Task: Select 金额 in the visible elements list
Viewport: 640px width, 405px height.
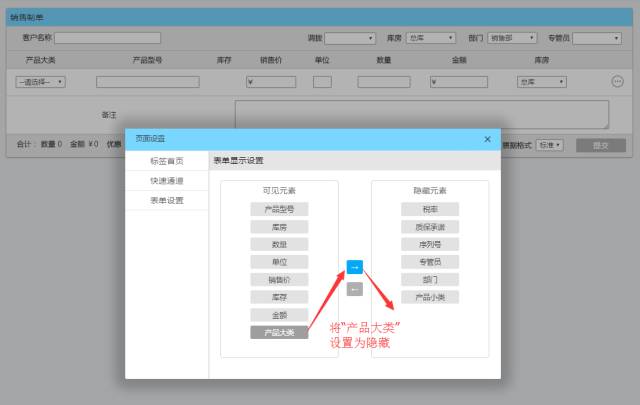Action: (x=279, y=315)
